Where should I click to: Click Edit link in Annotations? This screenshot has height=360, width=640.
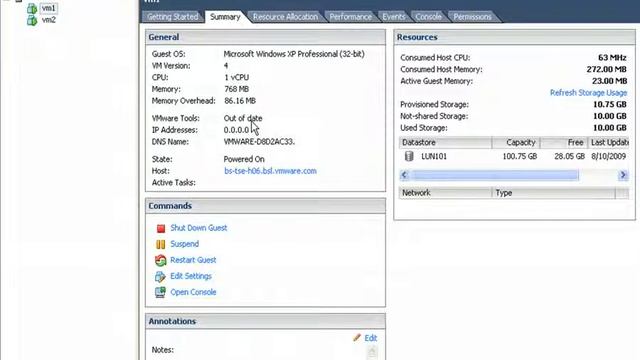(371, 338)
